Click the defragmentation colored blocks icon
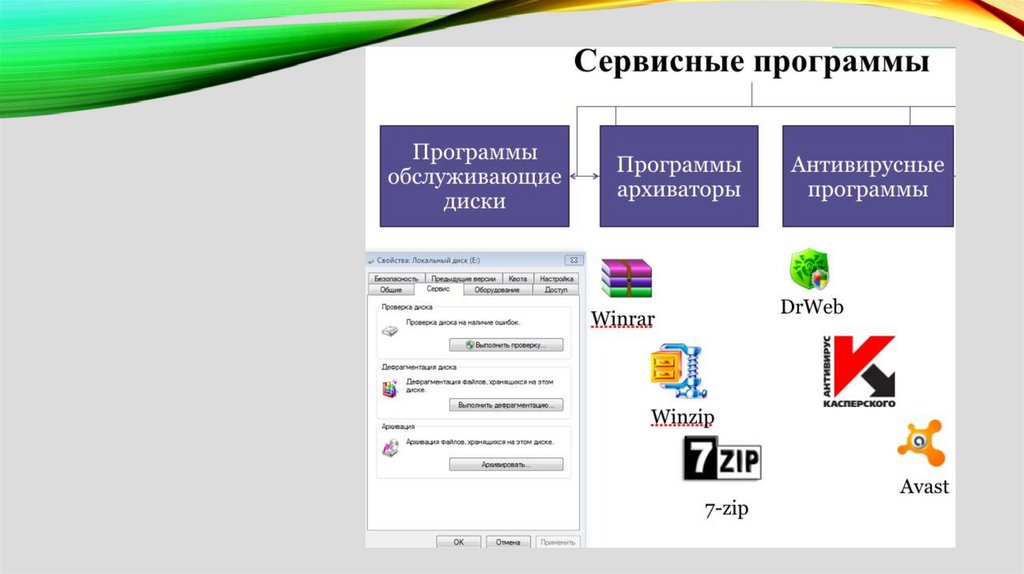The height and width of the screenshot is (574, 1024). (x=390, y=389)
